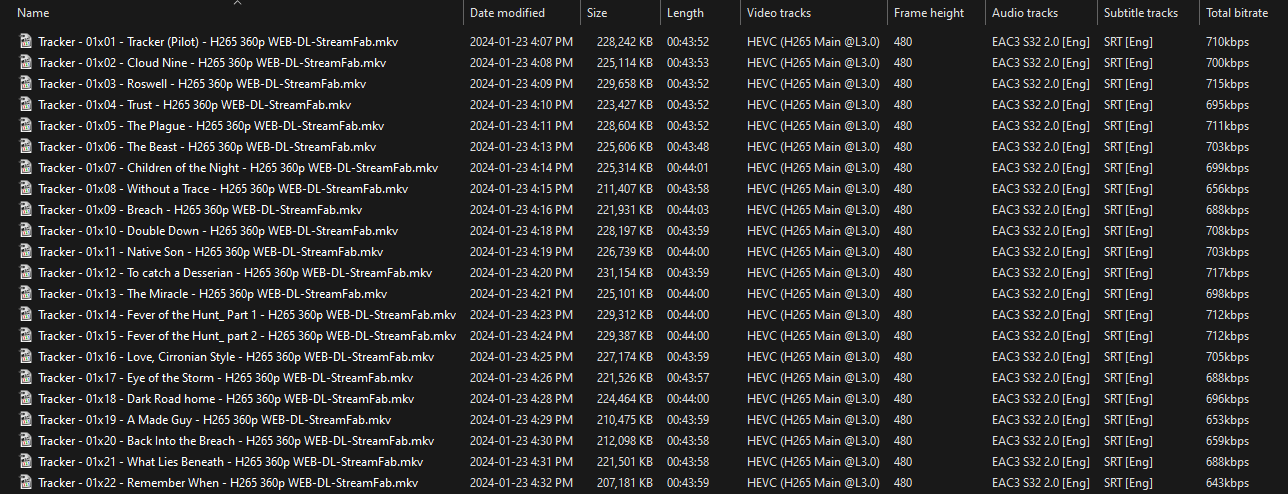Click the sort arrow above the Name column
Image resolution: width=1288 pixels, height=494 pixels.
pyautogui.click(x=237, y=3)
